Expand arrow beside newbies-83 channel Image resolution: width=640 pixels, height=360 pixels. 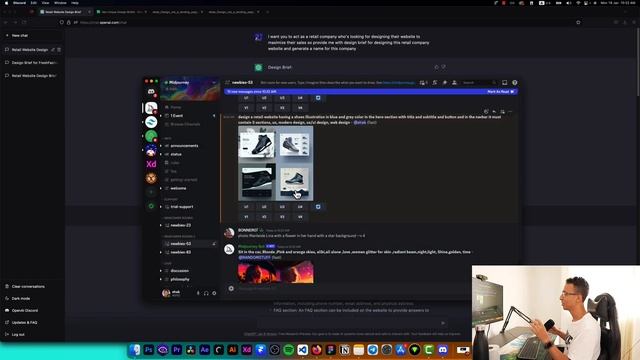point(161,252)
